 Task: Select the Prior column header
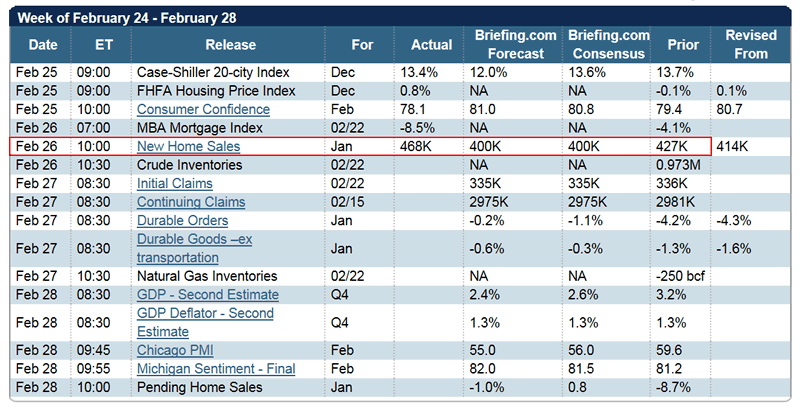(x=683, y=45)
